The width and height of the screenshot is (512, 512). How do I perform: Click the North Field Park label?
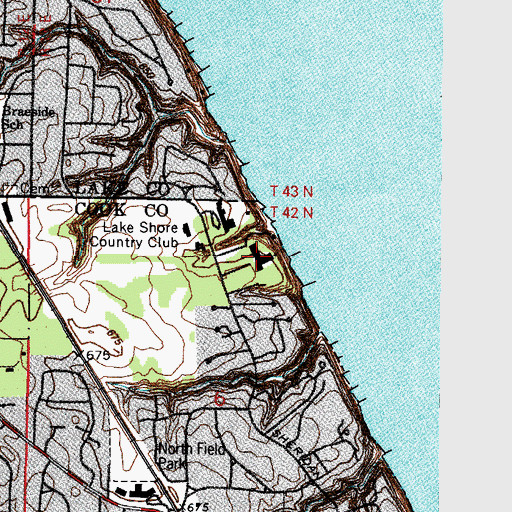tap(191, 456)
